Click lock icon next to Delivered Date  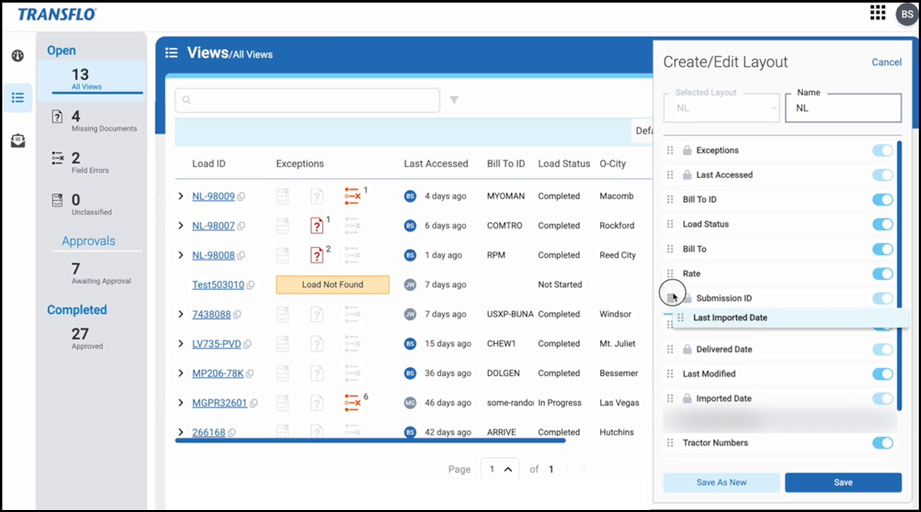[687, 349]
